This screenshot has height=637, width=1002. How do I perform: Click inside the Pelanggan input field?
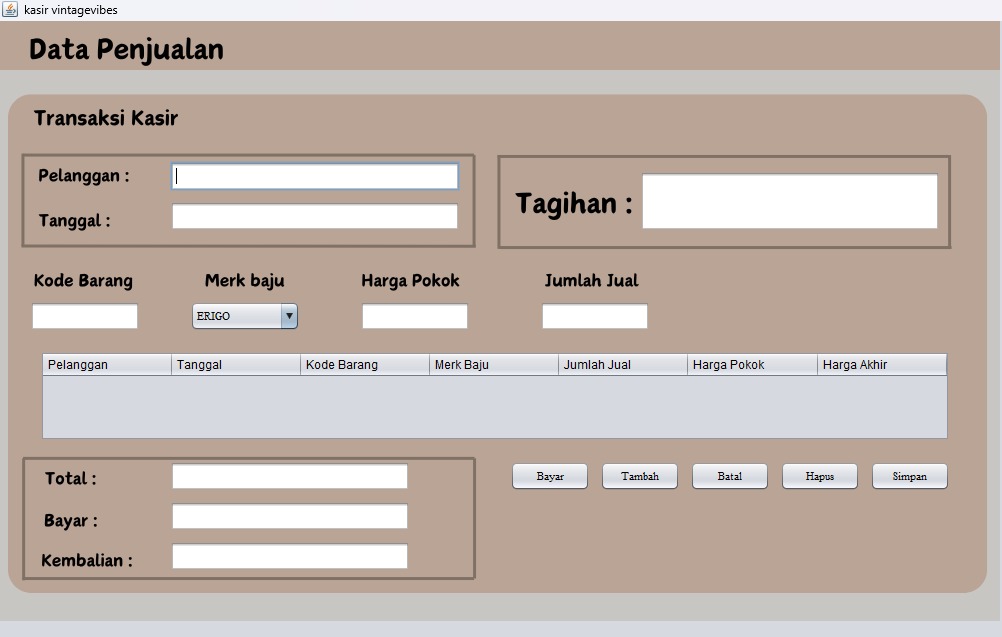[313, 175]
